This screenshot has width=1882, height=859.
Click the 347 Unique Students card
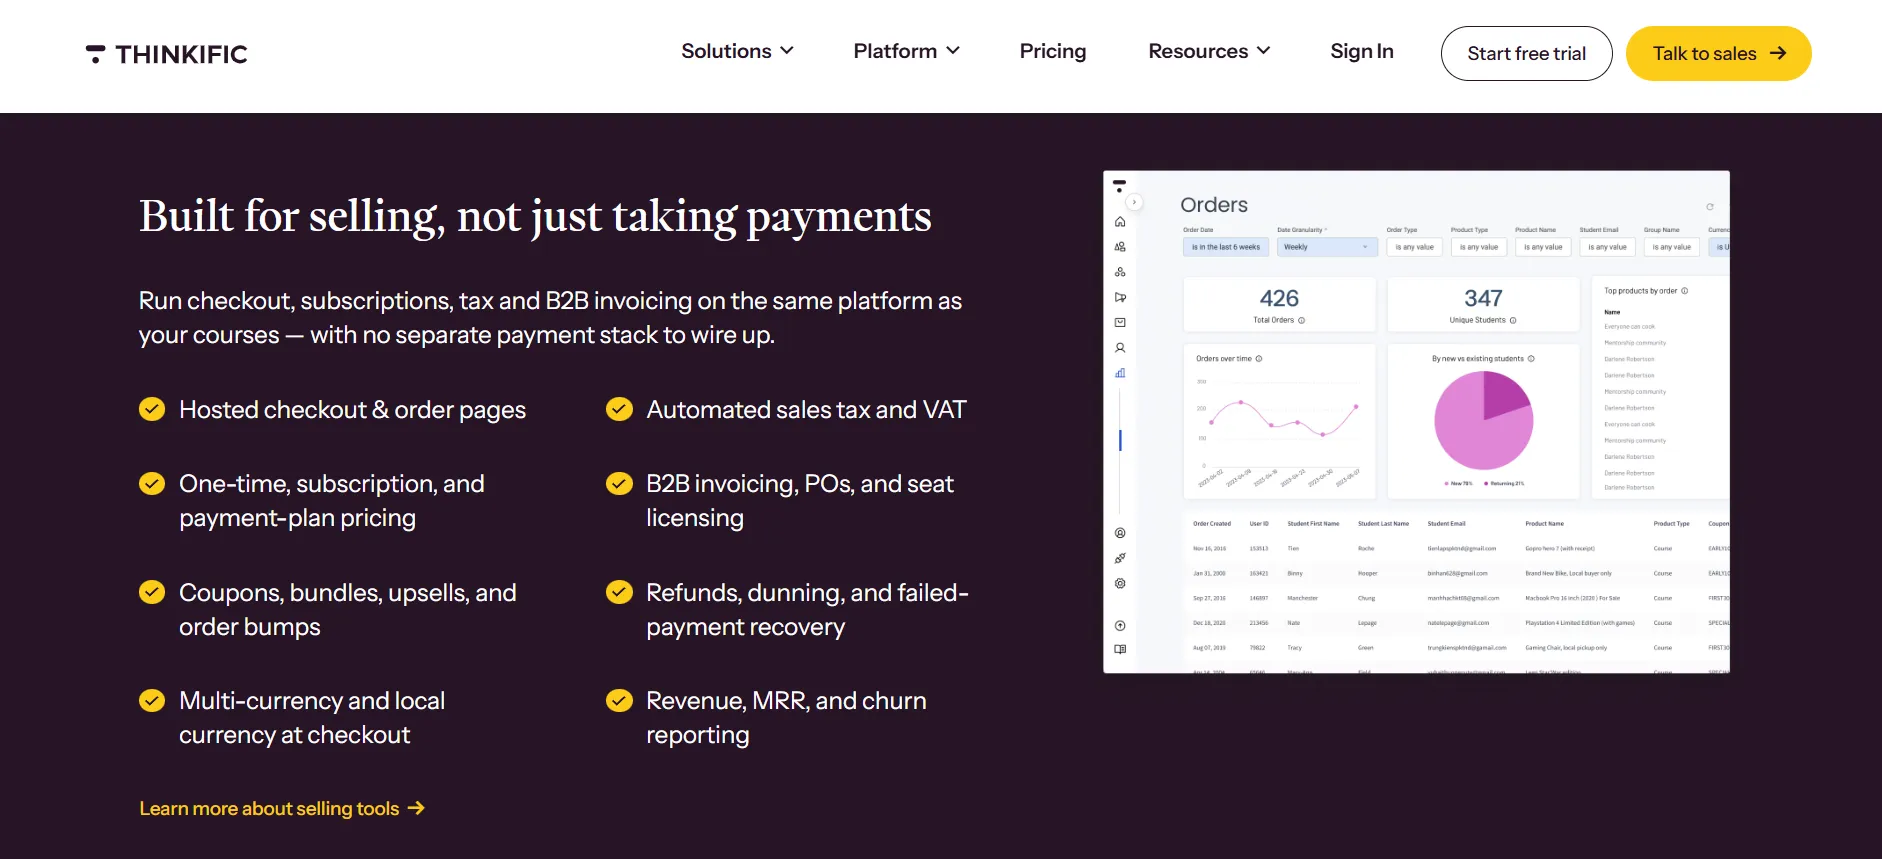coord(1483,304)
